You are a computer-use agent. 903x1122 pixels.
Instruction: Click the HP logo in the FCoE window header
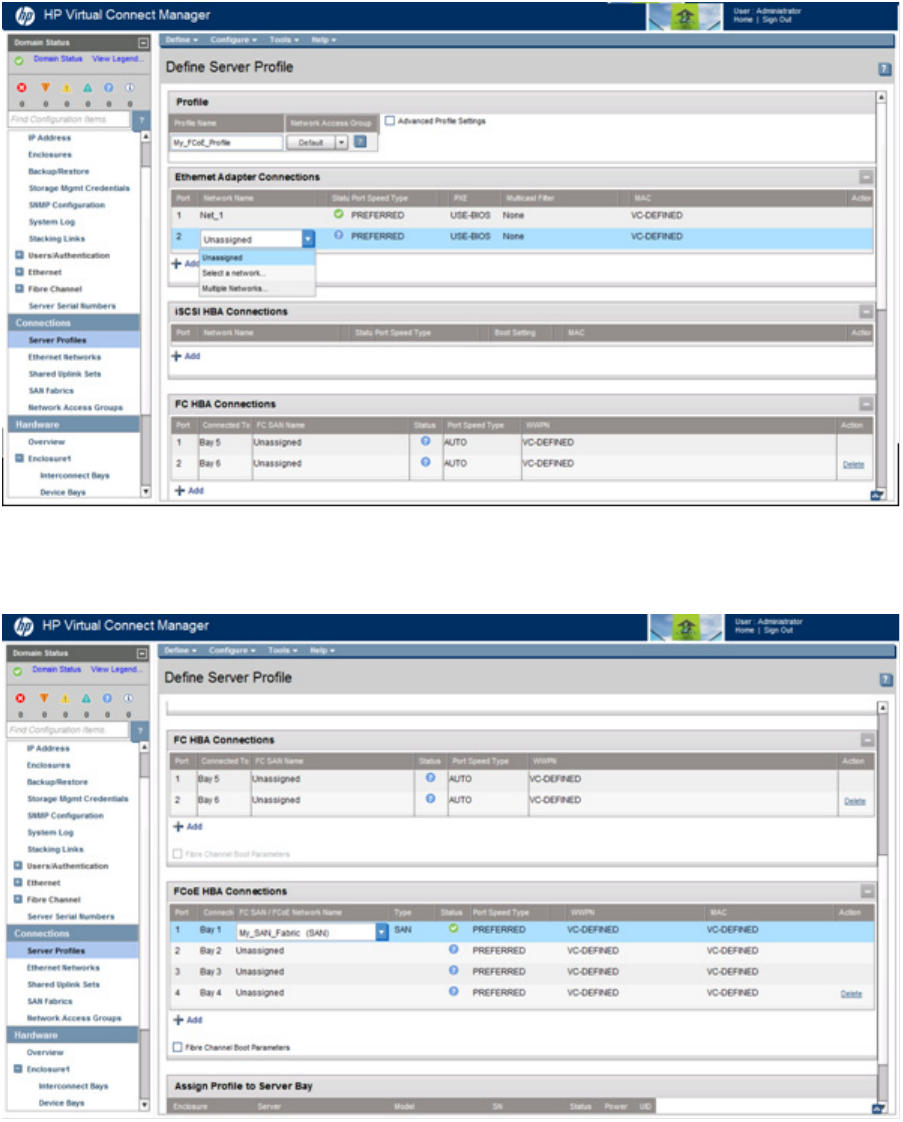click(24, 626)
